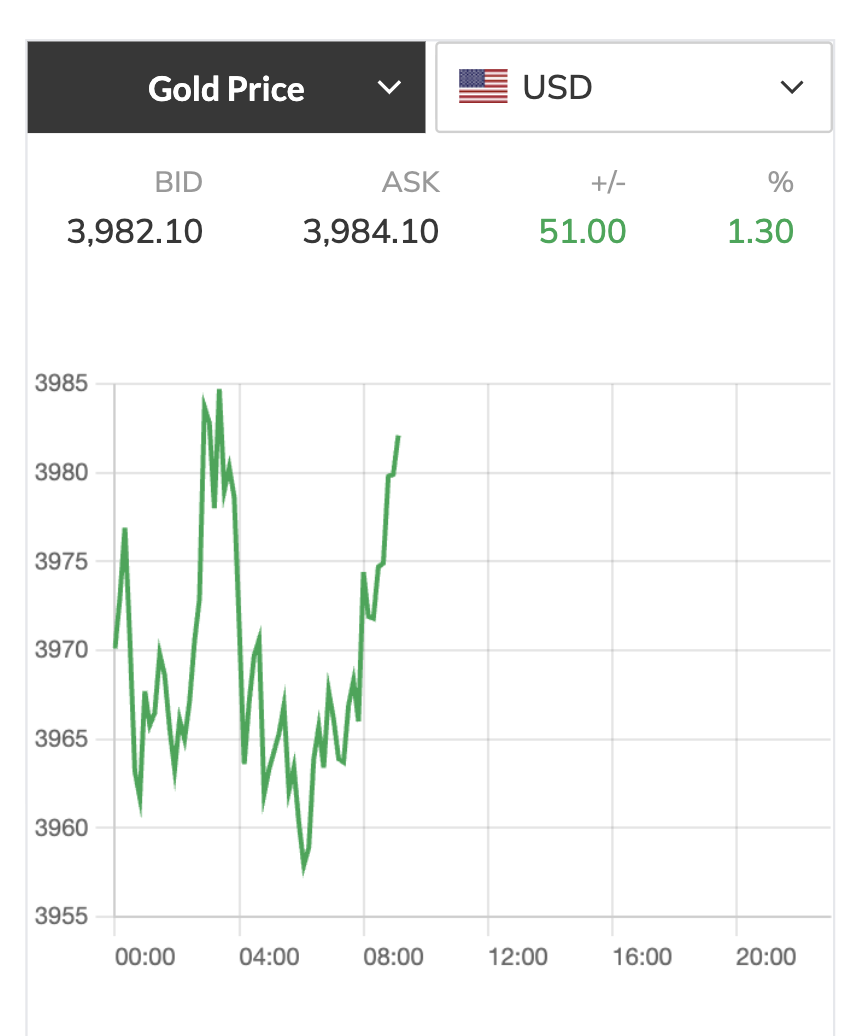Click the ASK price 3,984.10
The height and width of the screenshot is (1036, 860).
pos(371,232)
